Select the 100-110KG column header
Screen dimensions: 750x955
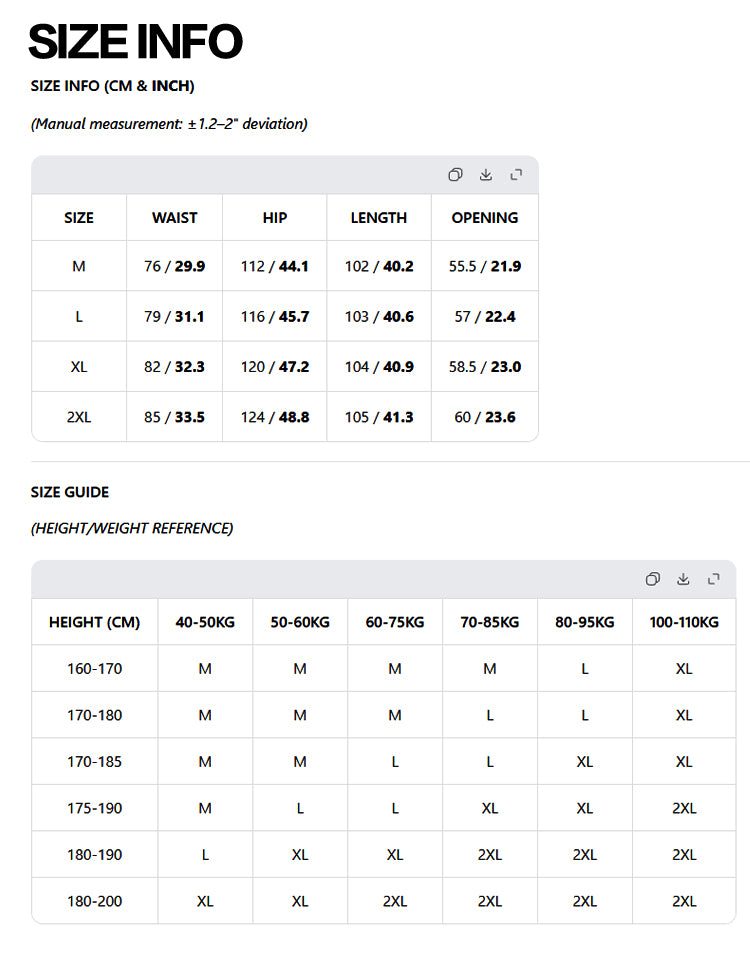684,622
